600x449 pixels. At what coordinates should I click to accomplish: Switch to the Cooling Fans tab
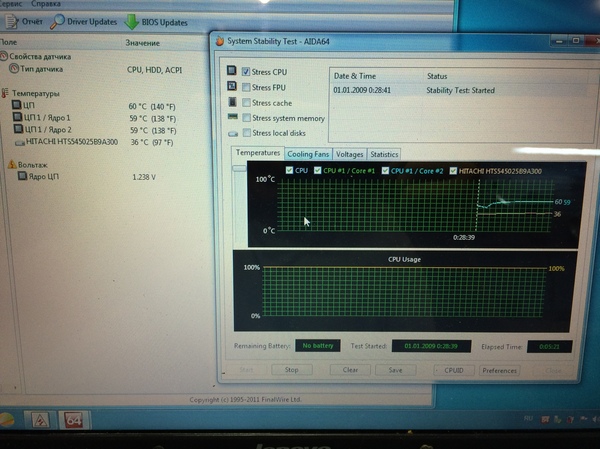tap(307, 154)
